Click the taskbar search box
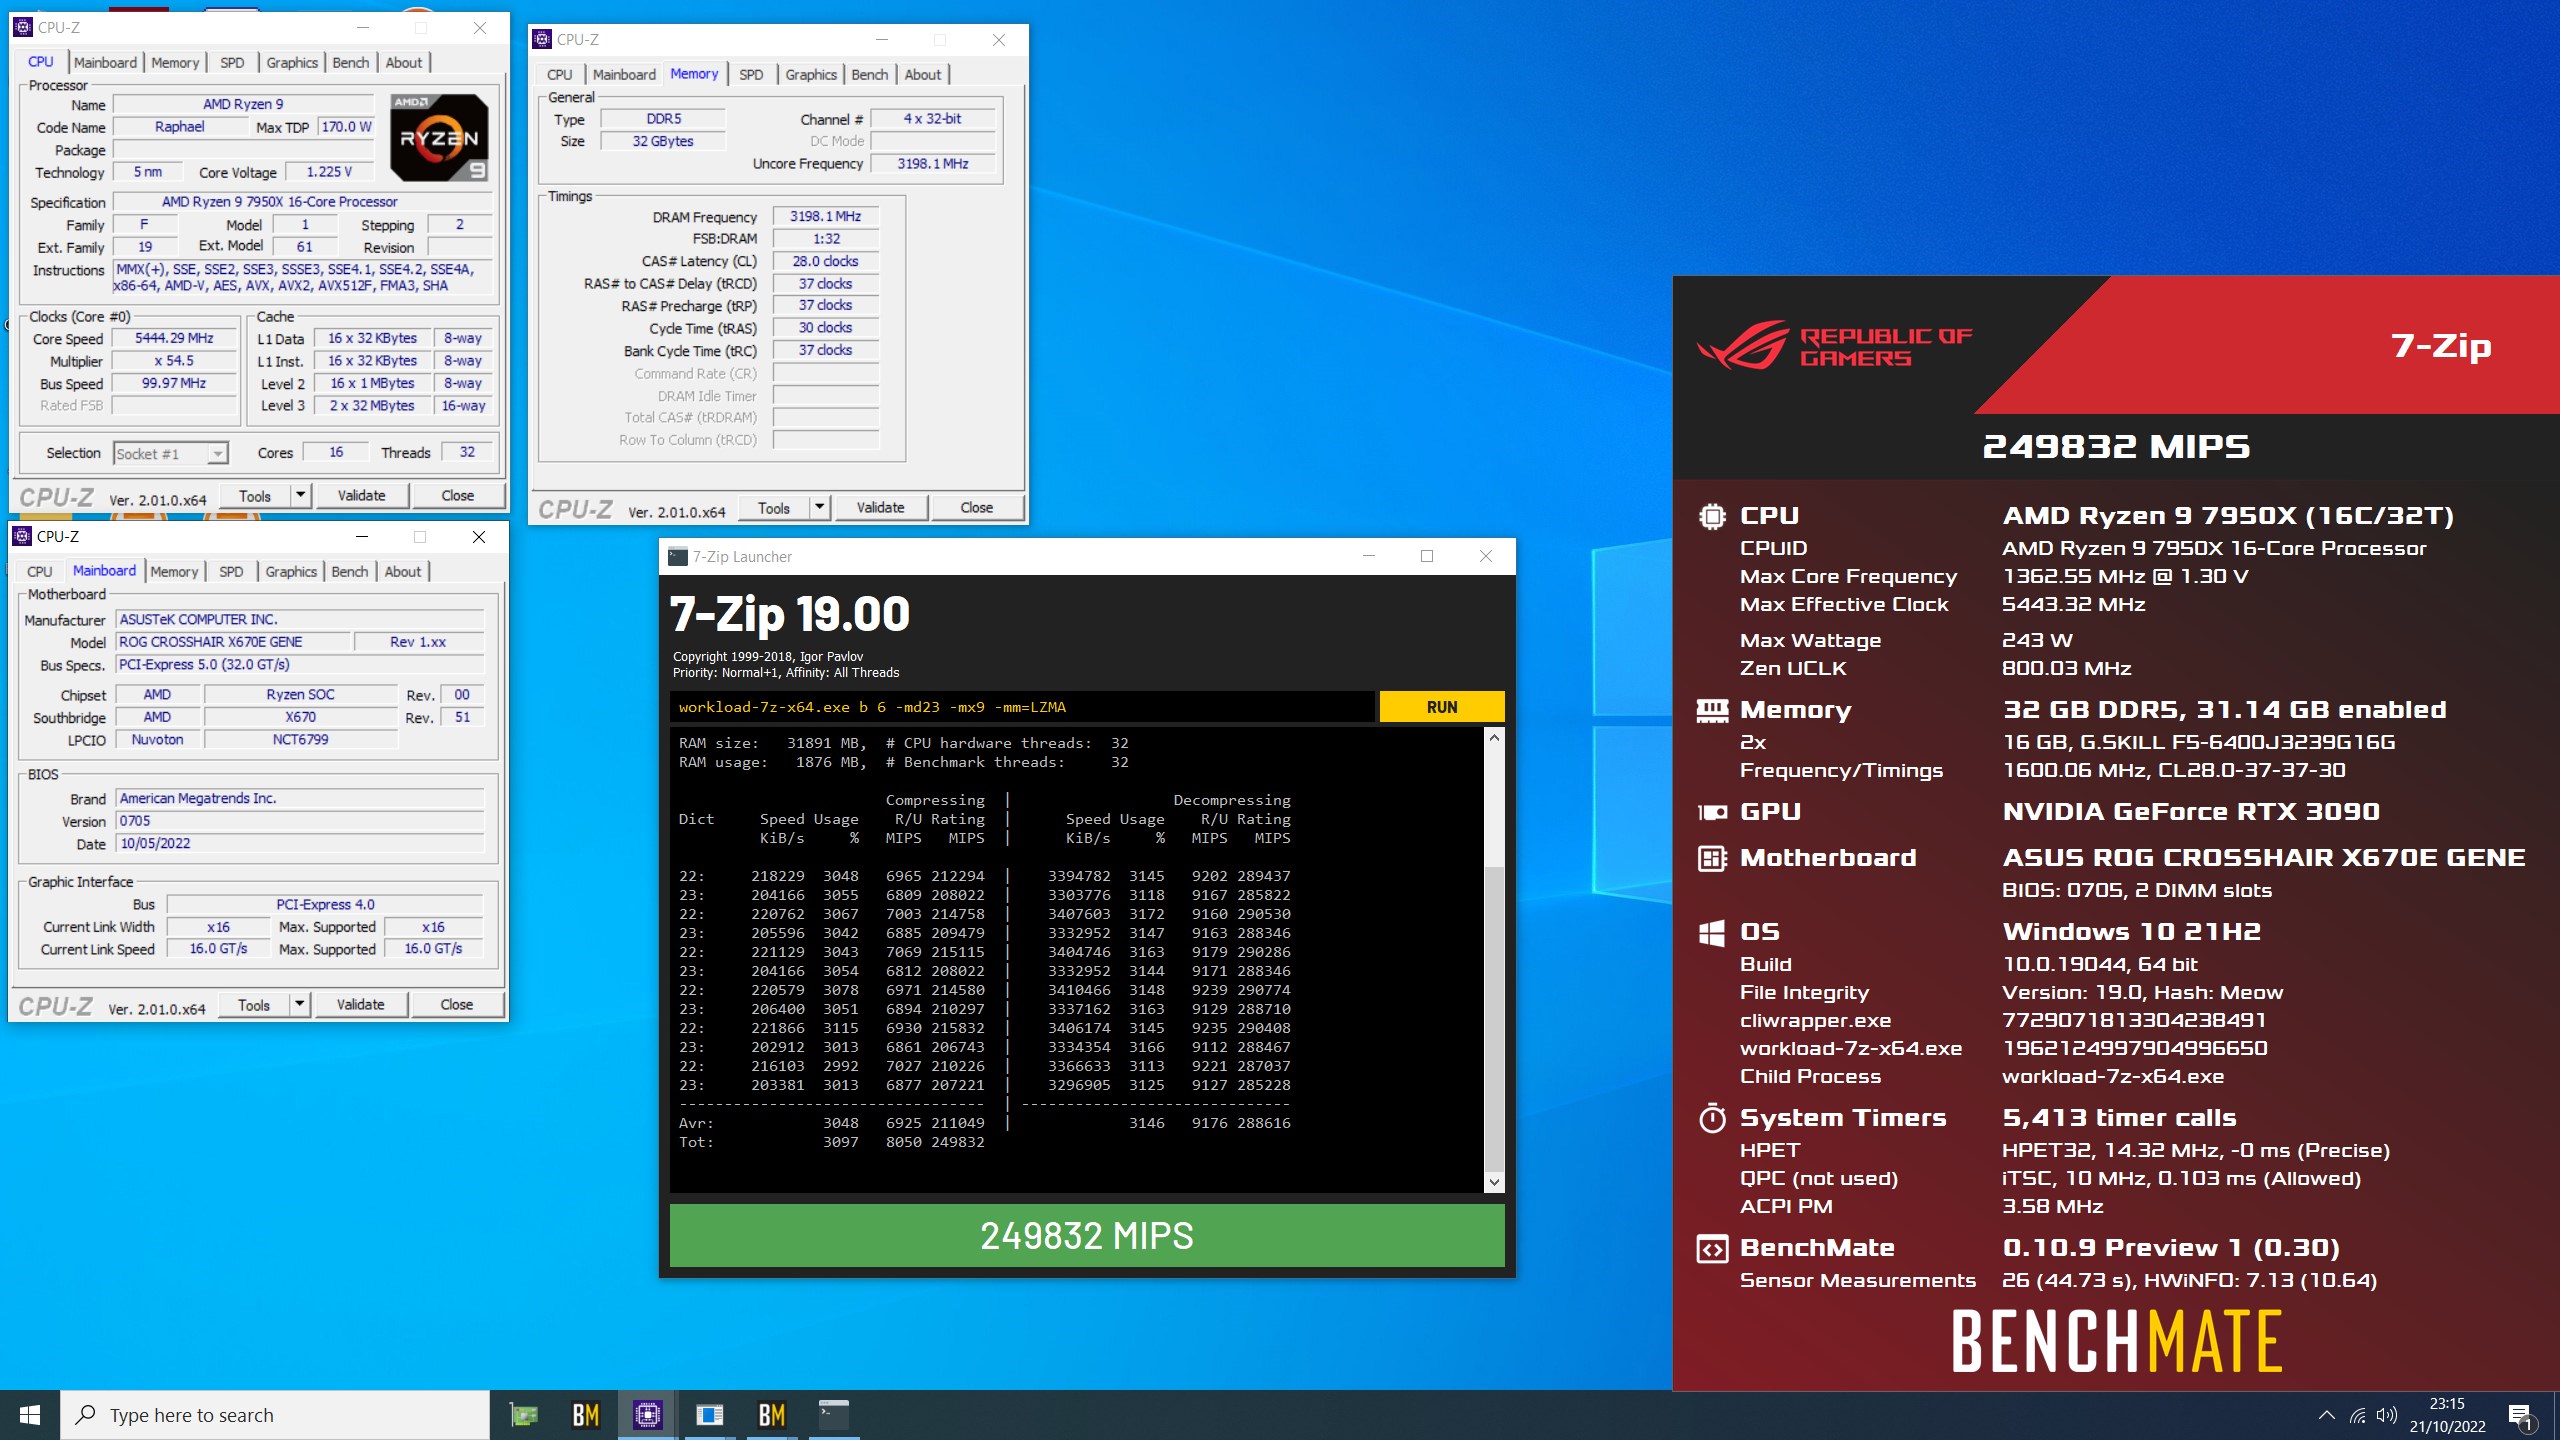Screen dimensions: 2560x1440 (x=276, y=1415)
